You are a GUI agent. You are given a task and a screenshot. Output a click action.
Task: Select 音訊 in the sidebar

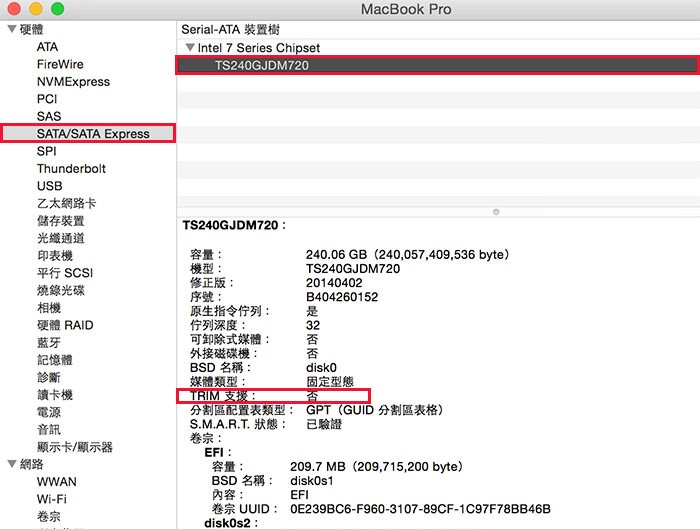click(49, 429)
